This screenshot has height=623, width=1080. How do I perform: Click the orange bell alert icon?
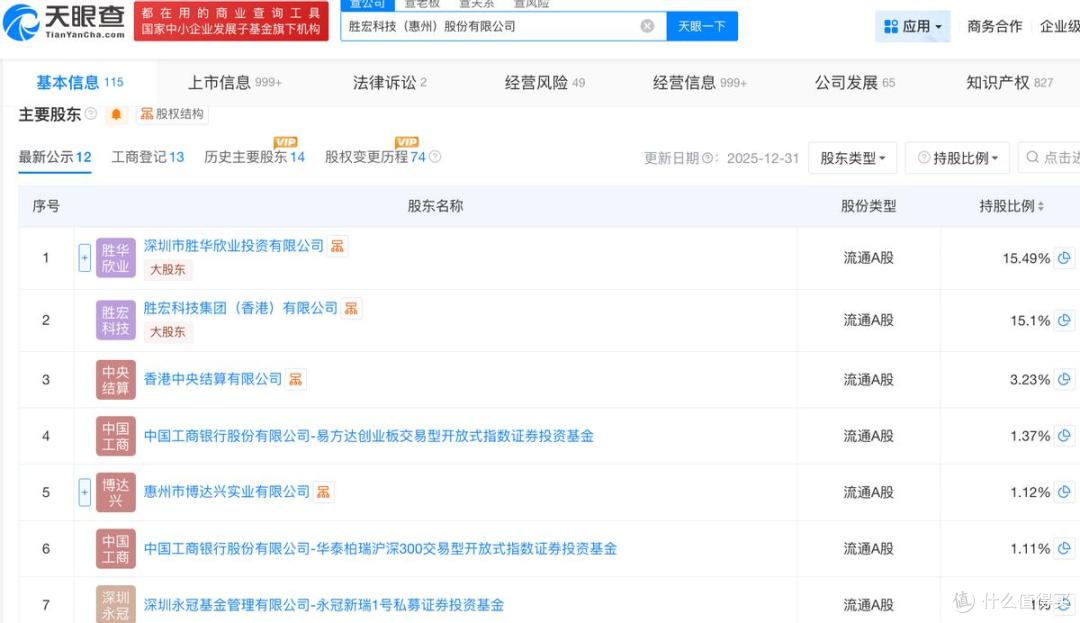click(x=116, y=114)
